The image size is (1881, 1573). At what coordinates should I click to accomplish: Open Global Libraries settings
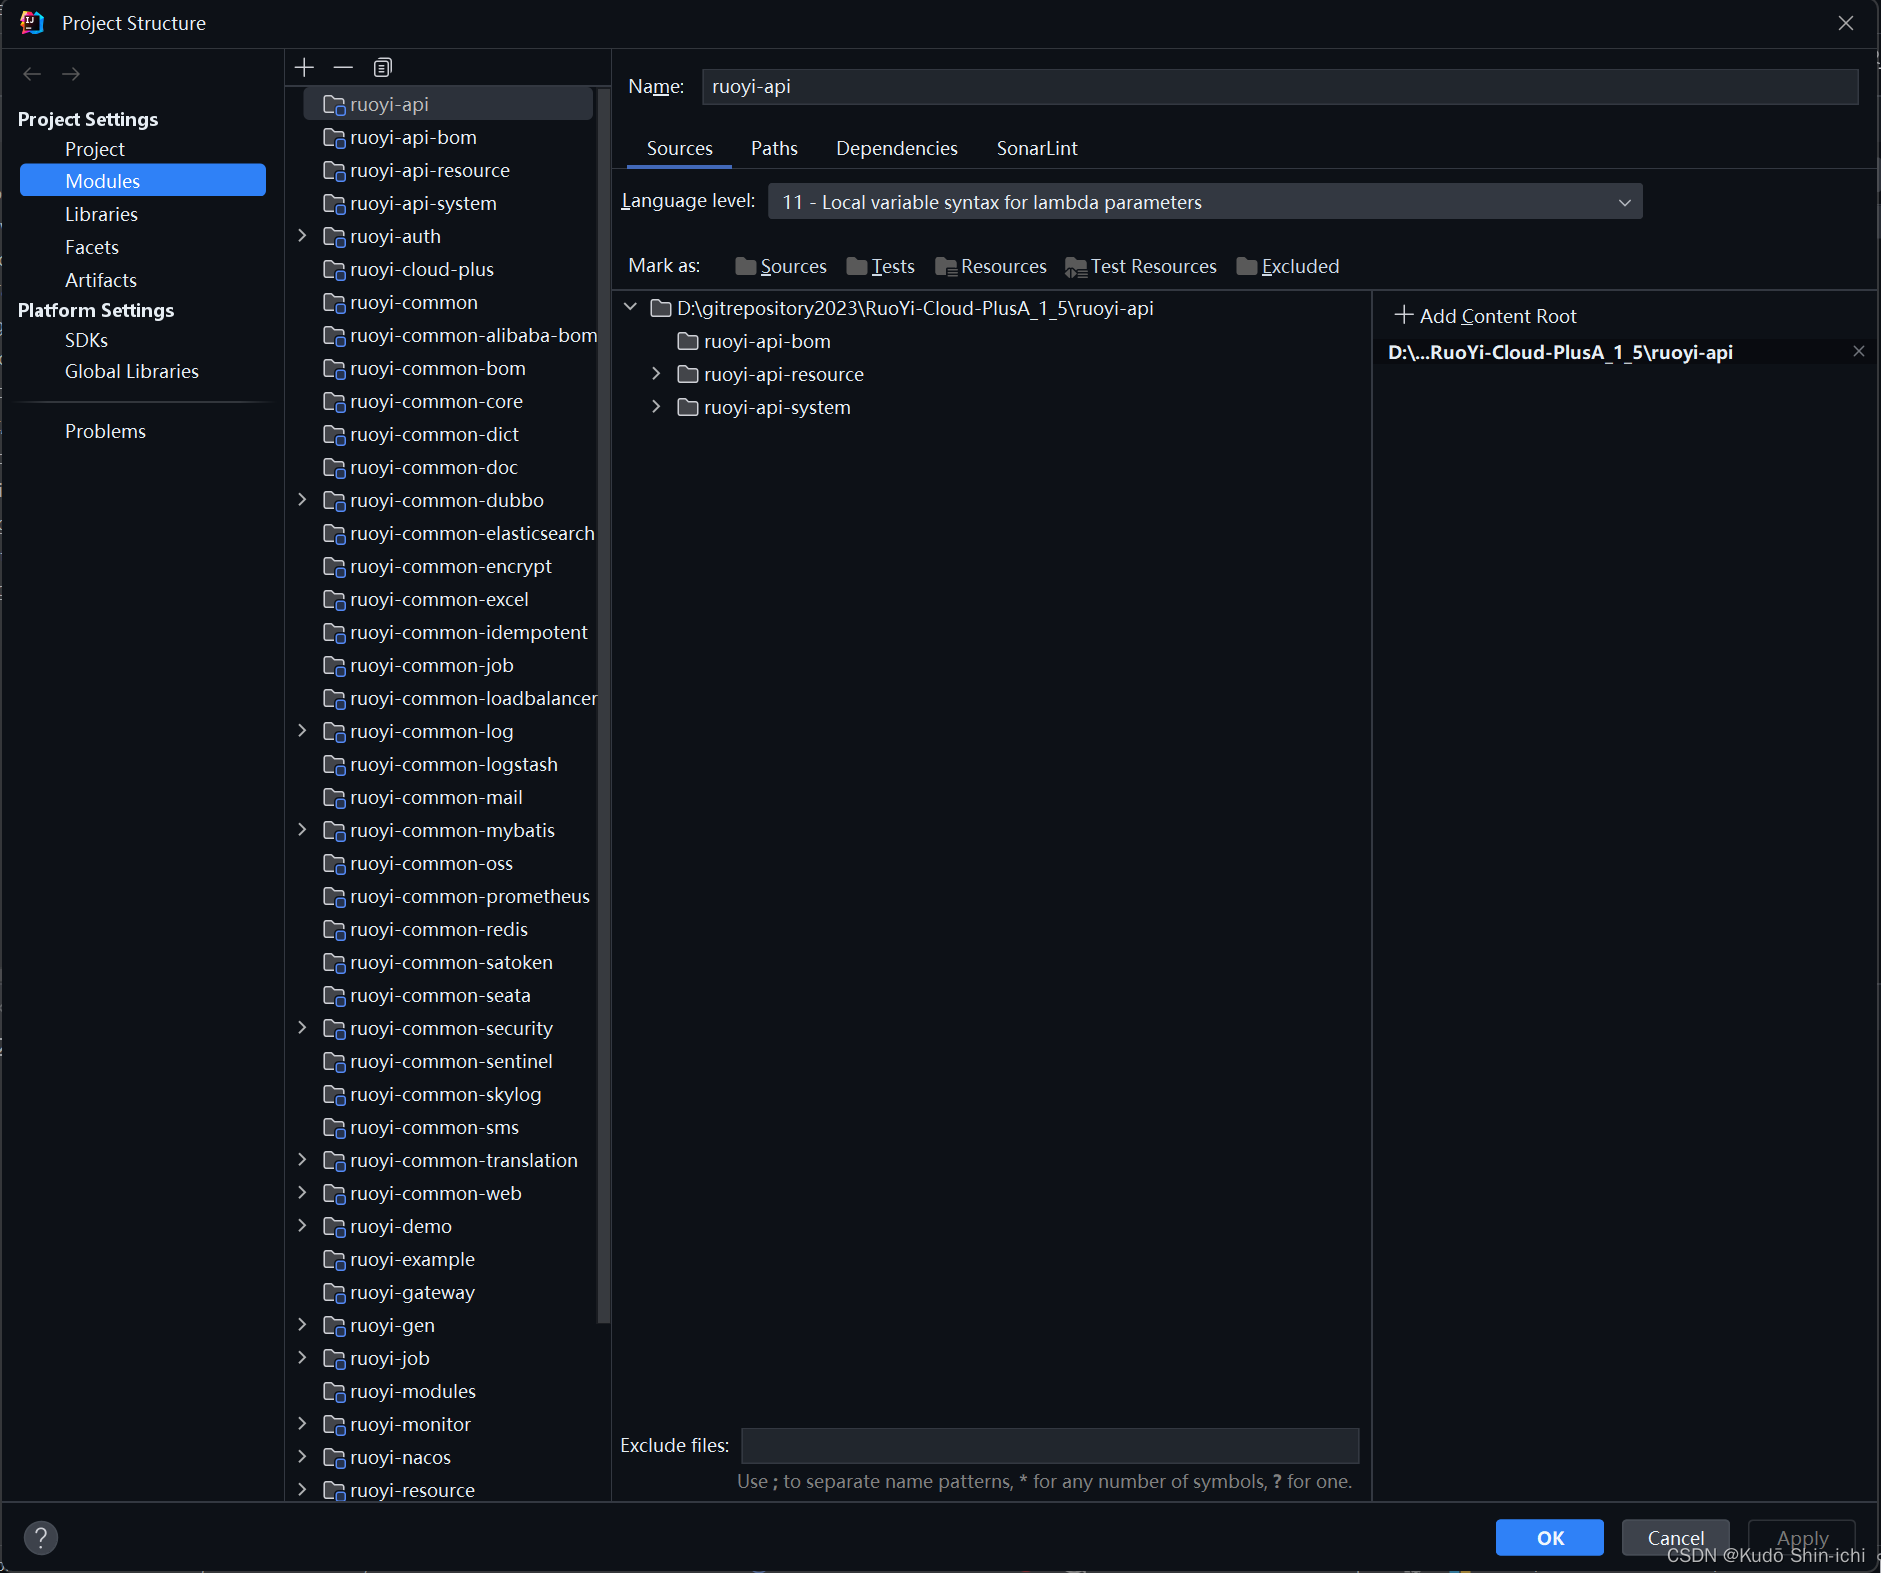pos(132,371)
